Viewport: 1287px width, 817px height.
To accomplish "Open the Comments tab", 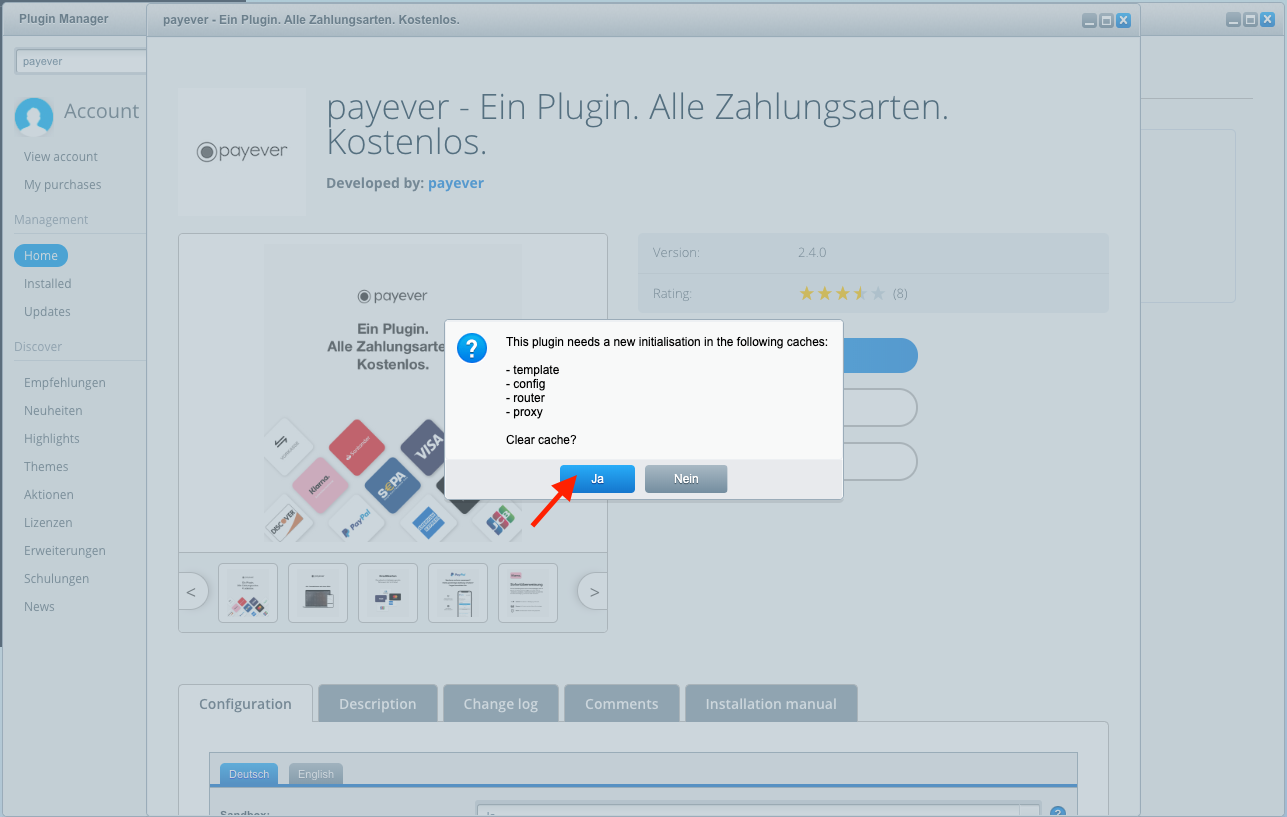I will pos(622,704).
